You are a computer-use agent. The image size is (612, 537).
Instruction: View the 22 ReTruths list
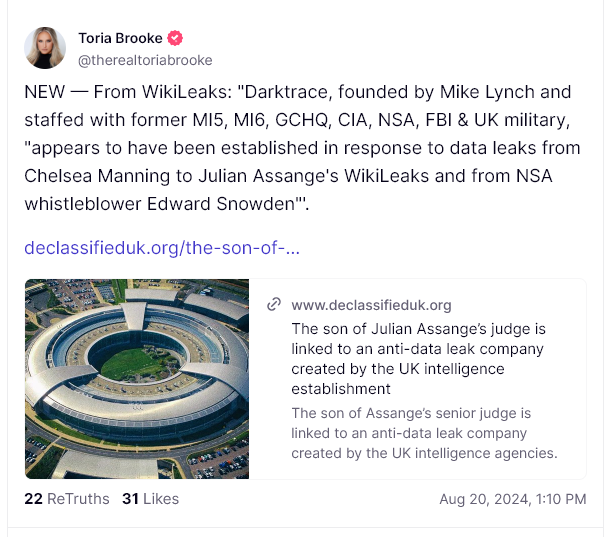66,498
